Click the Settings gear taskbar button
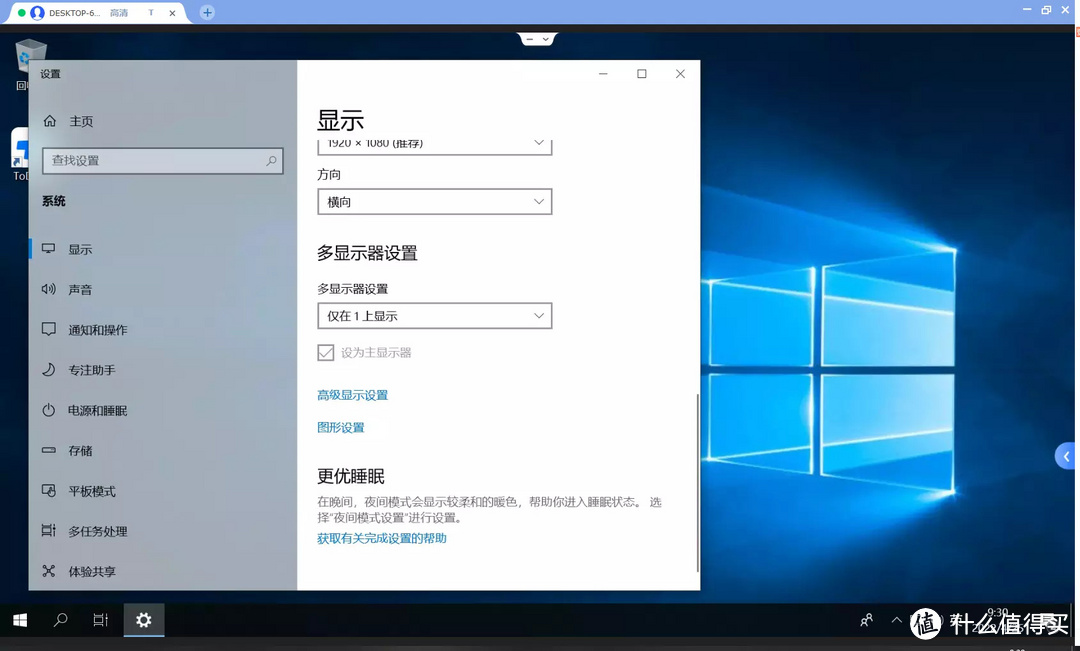The height and width of the screenshot is (651, 1080). tap(143, 620)
